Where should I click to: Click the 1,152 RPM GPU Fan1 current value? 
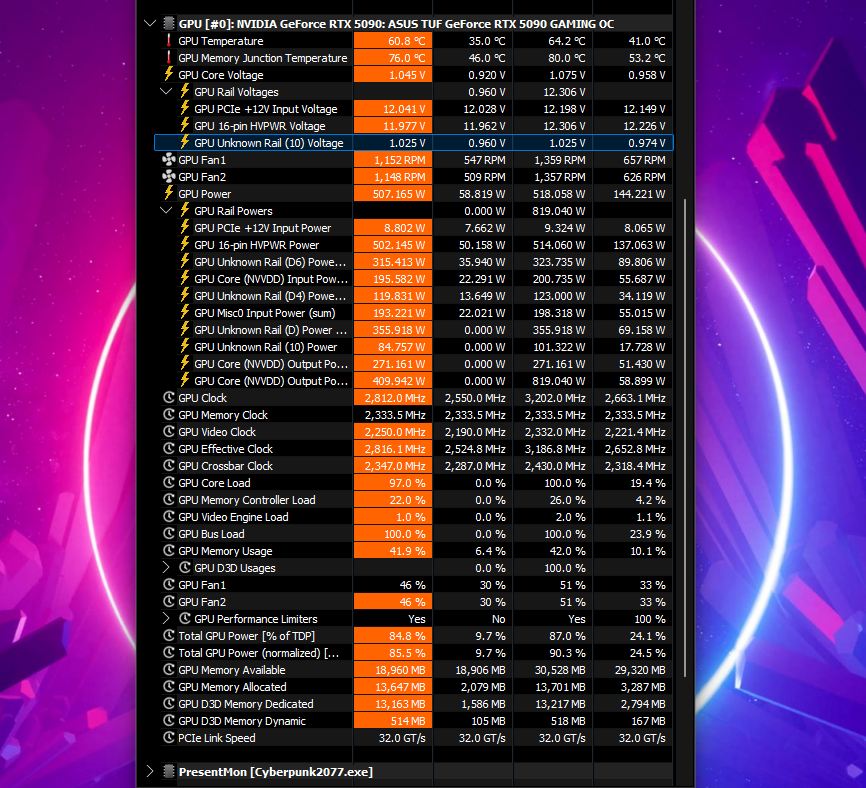click(x=399, y=160)
